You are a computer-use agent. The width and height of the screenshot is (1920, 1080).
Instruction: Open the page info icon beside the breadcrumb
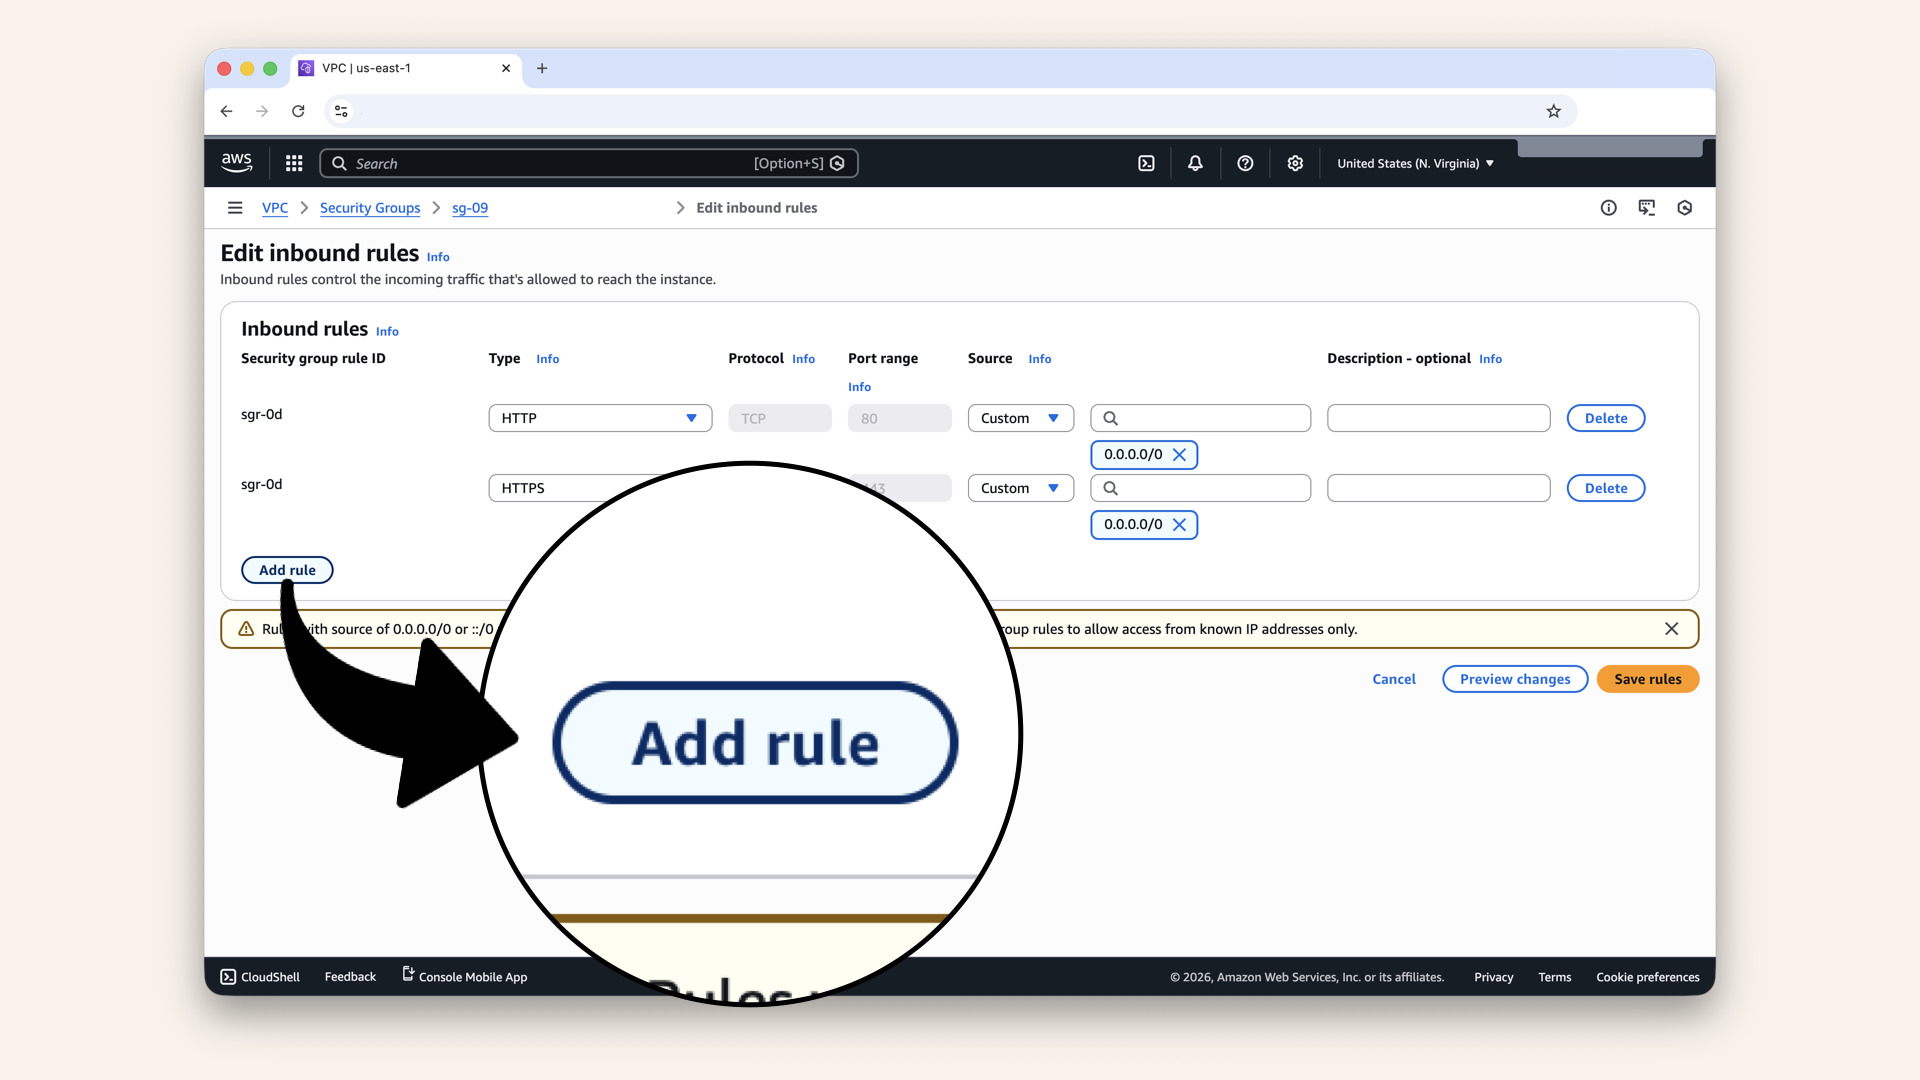1608,207
